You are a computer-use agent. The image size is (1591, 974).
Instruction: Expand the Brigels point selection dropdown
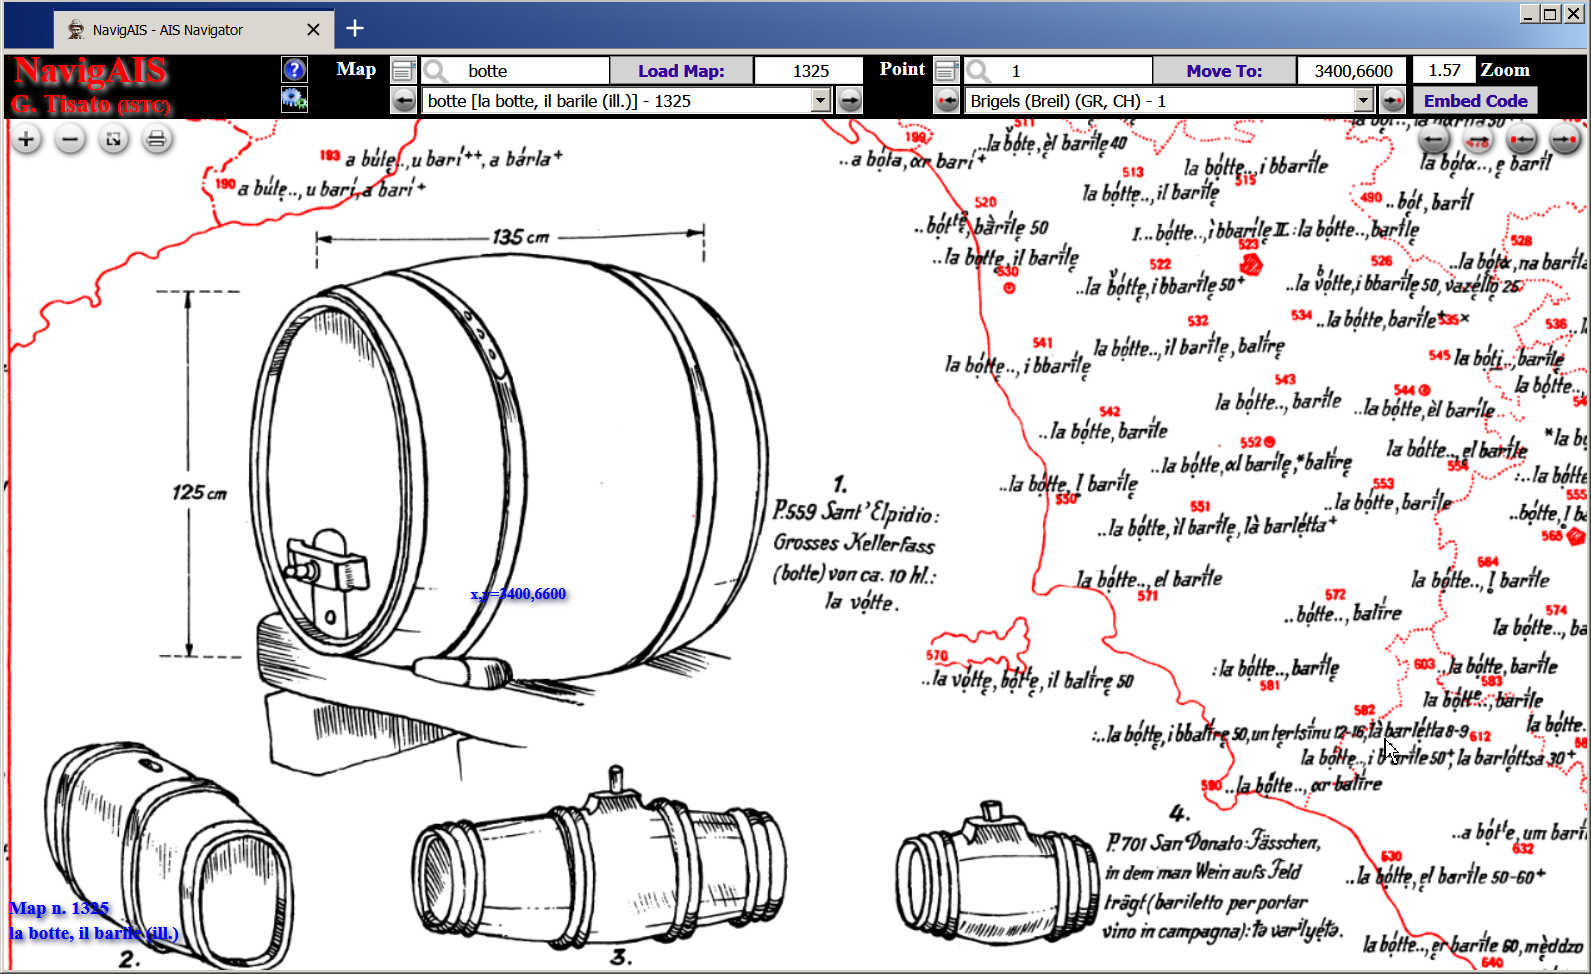pos(1363,100)
